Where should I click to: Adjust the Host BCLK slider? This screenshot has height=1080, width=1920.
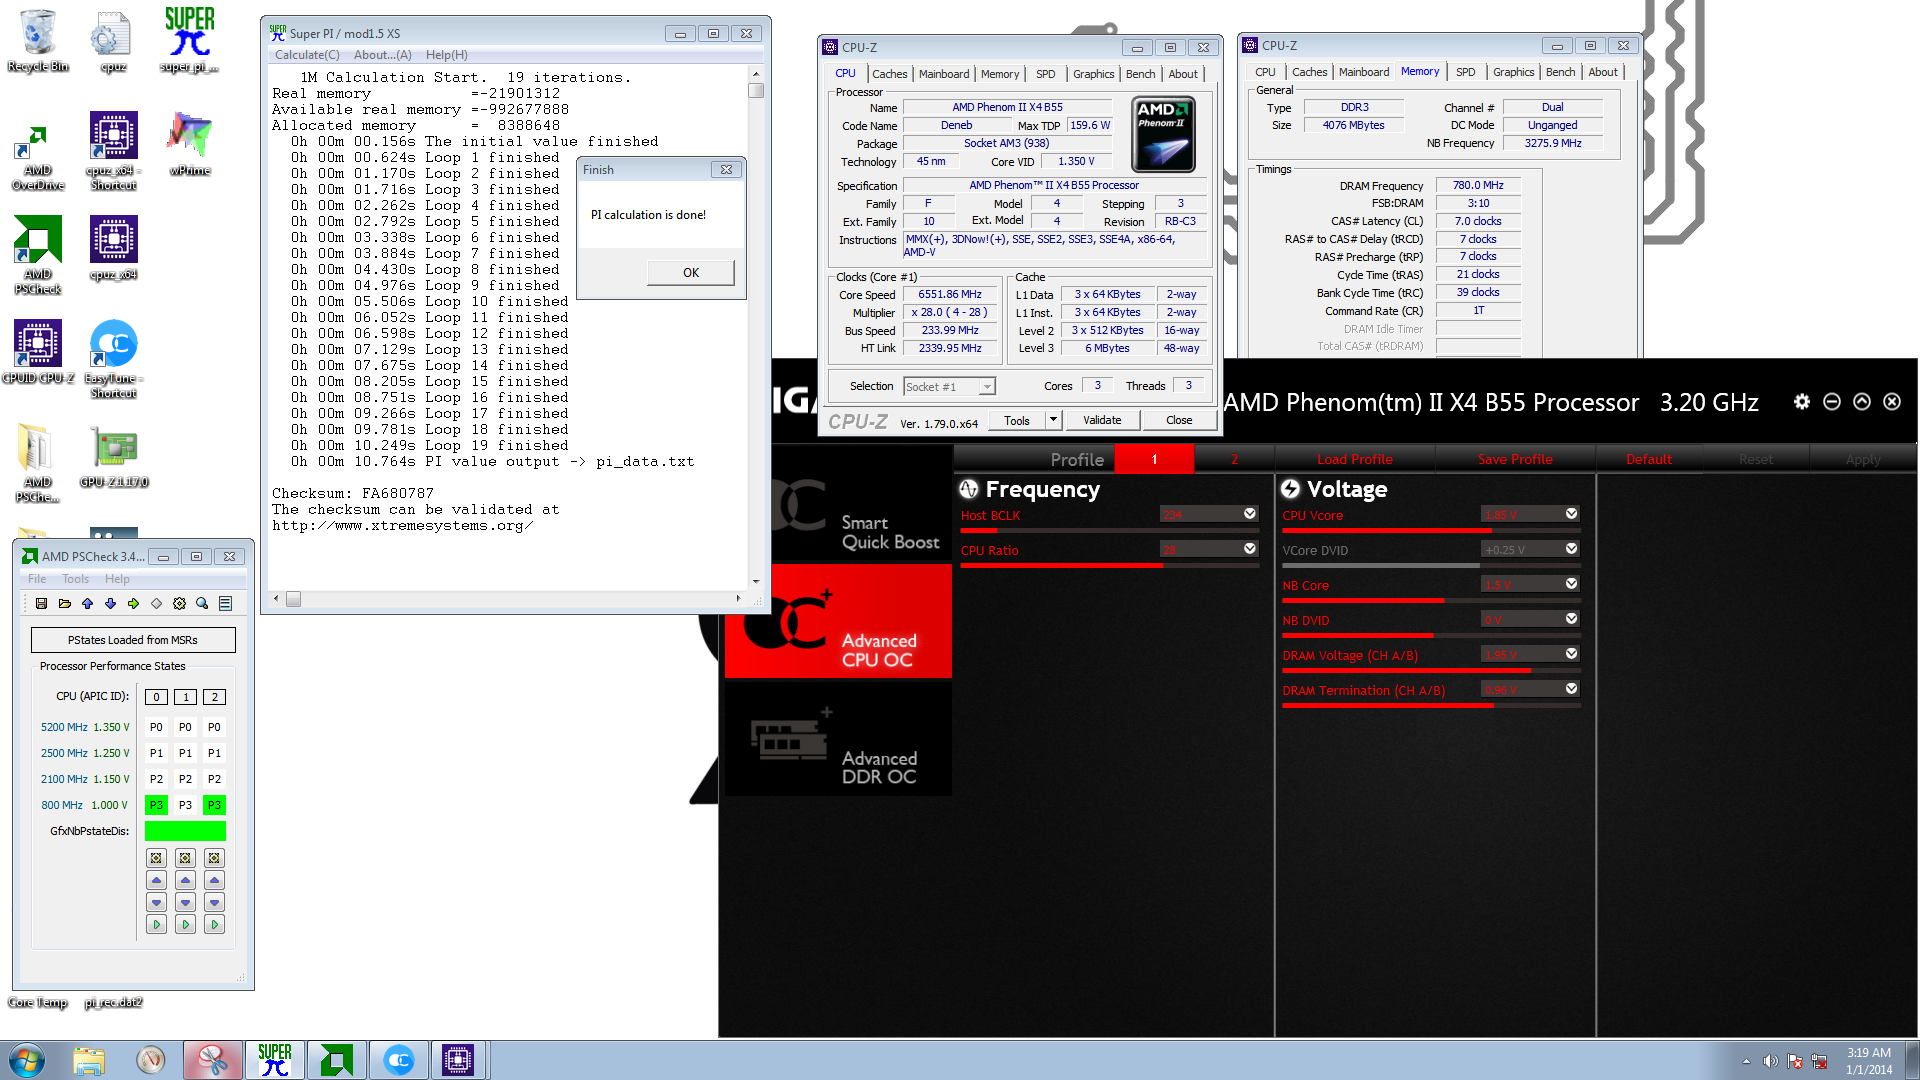[x=1109, y=531]
